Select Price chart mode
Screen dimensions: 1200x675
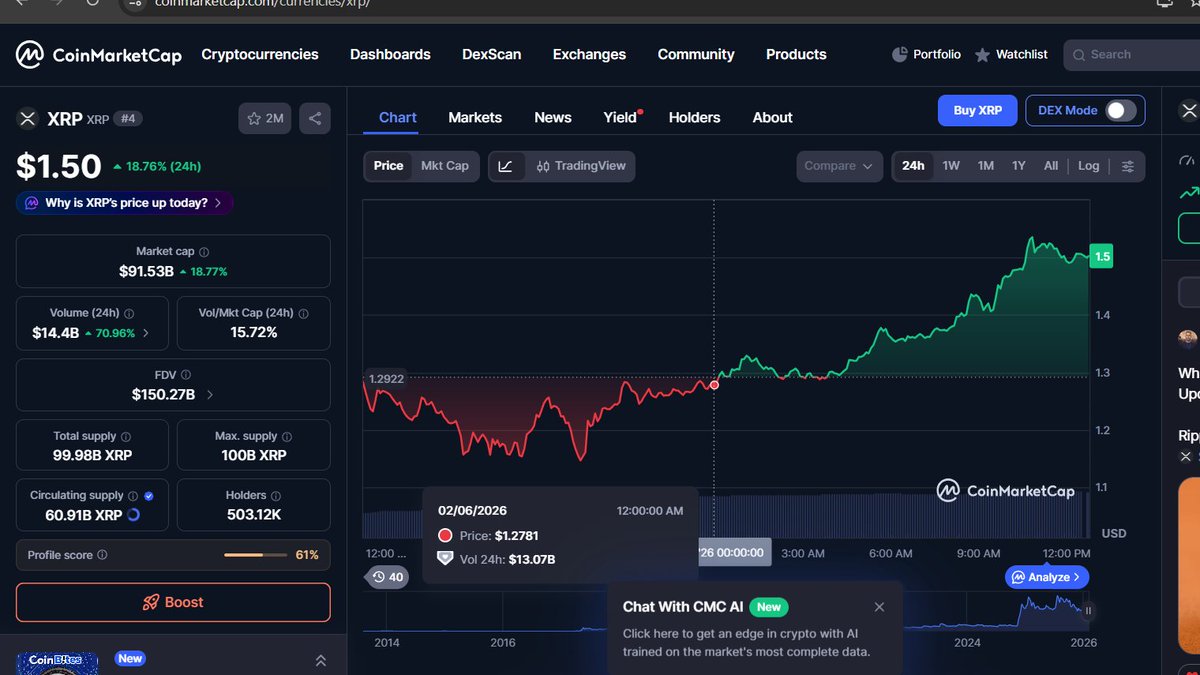click(388, 166)
